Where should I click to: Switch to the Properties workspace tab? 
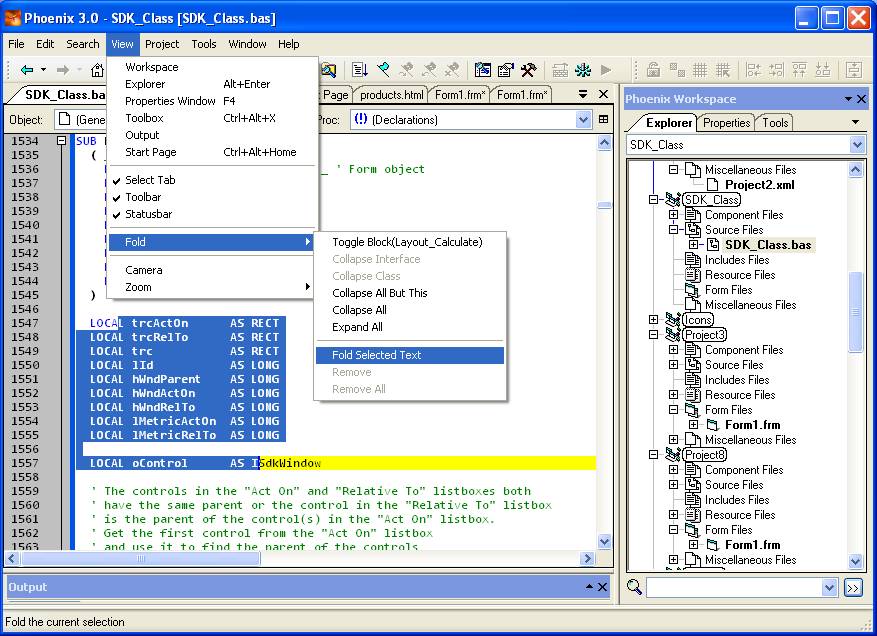click(x=727, y=123)
